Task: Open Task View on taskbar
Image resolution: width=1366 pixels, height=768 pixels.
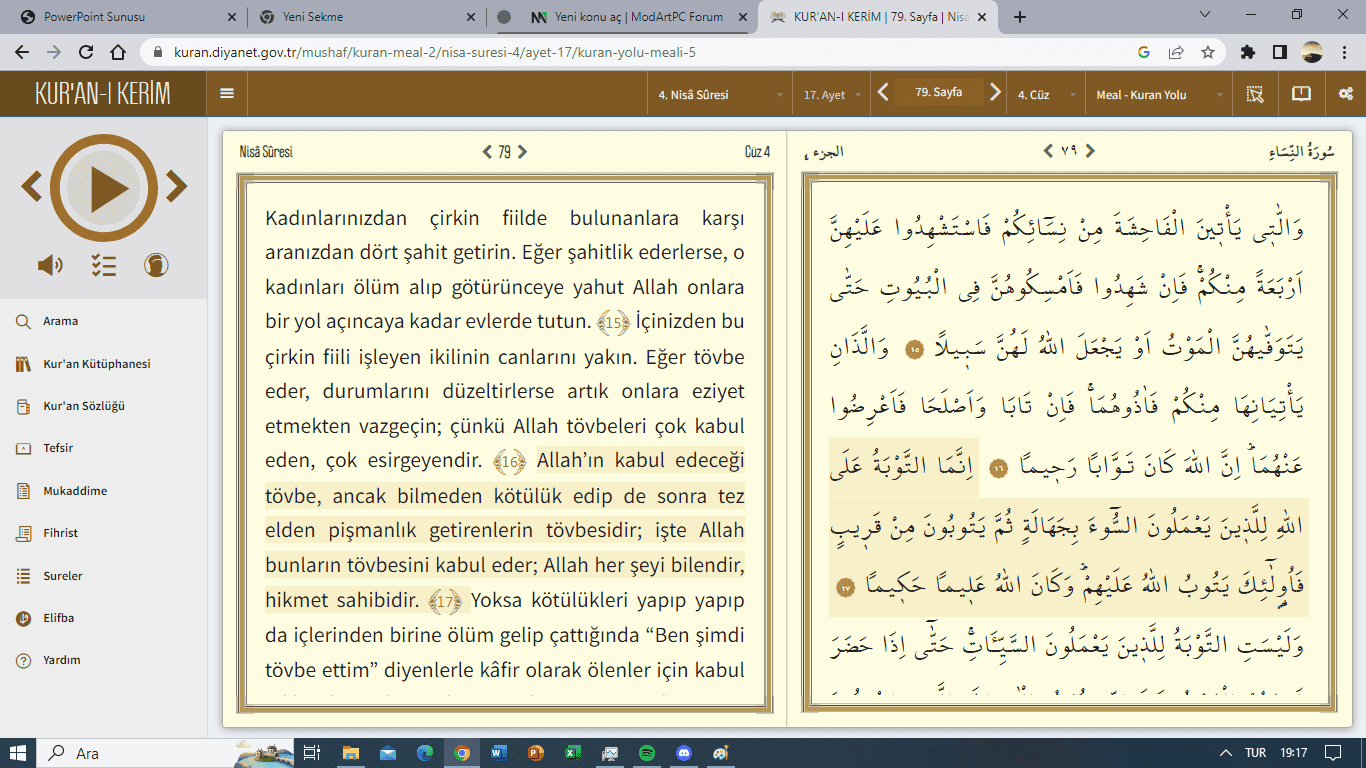Action: [311, 753]
